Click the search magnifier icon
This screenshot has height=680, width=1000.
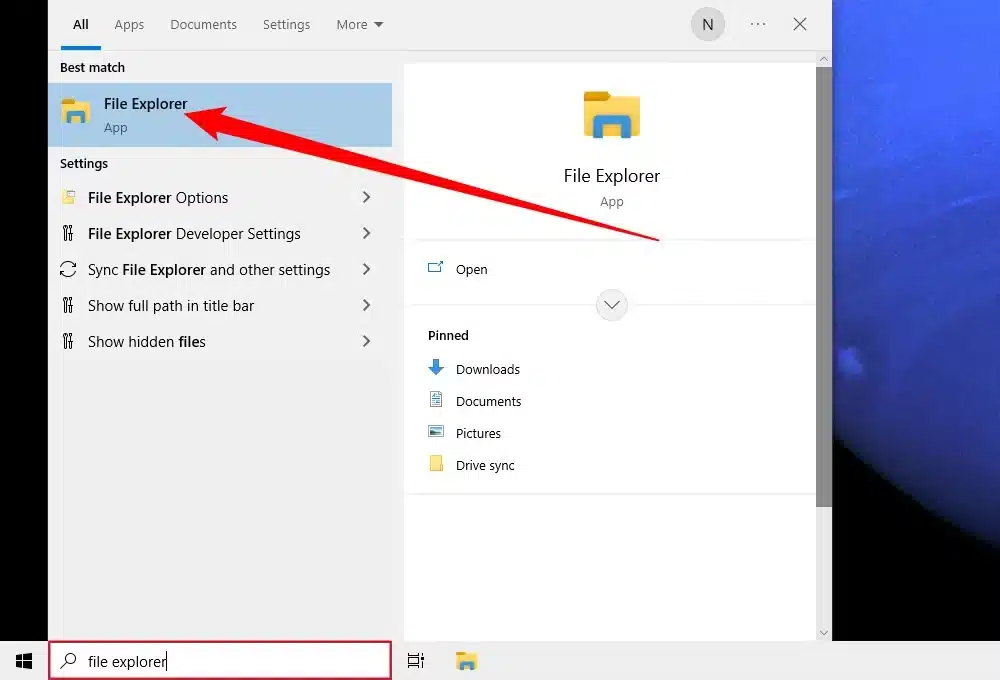coord(67,660)
